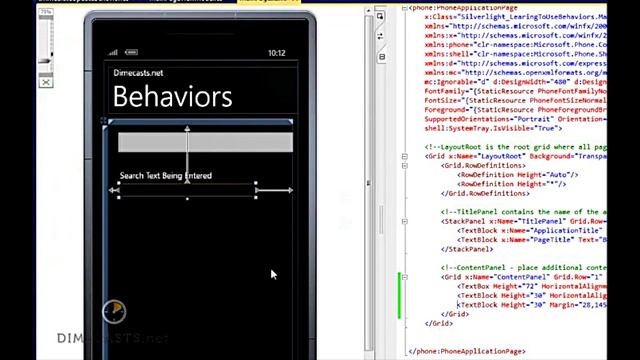The width and height of the screenshot is (640, 360).
Task: Click the right margin arrow of selected TextBlock
Action: coord(274,190)
